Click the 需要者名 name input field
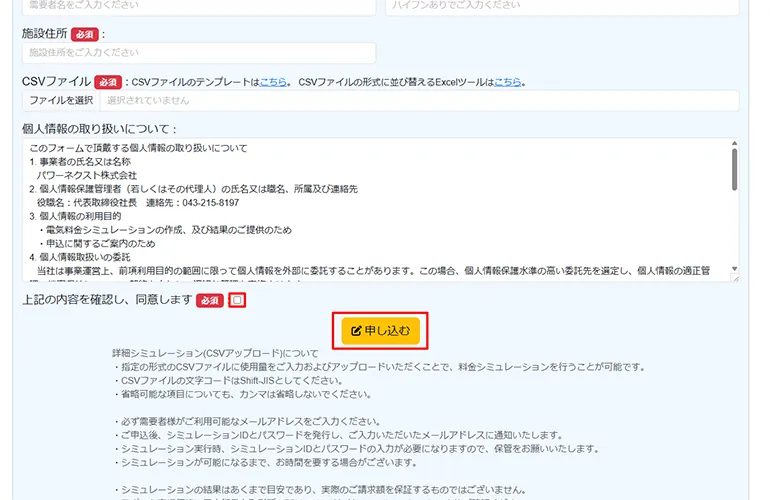Screen dimensions: 770x500 (199, 5)
